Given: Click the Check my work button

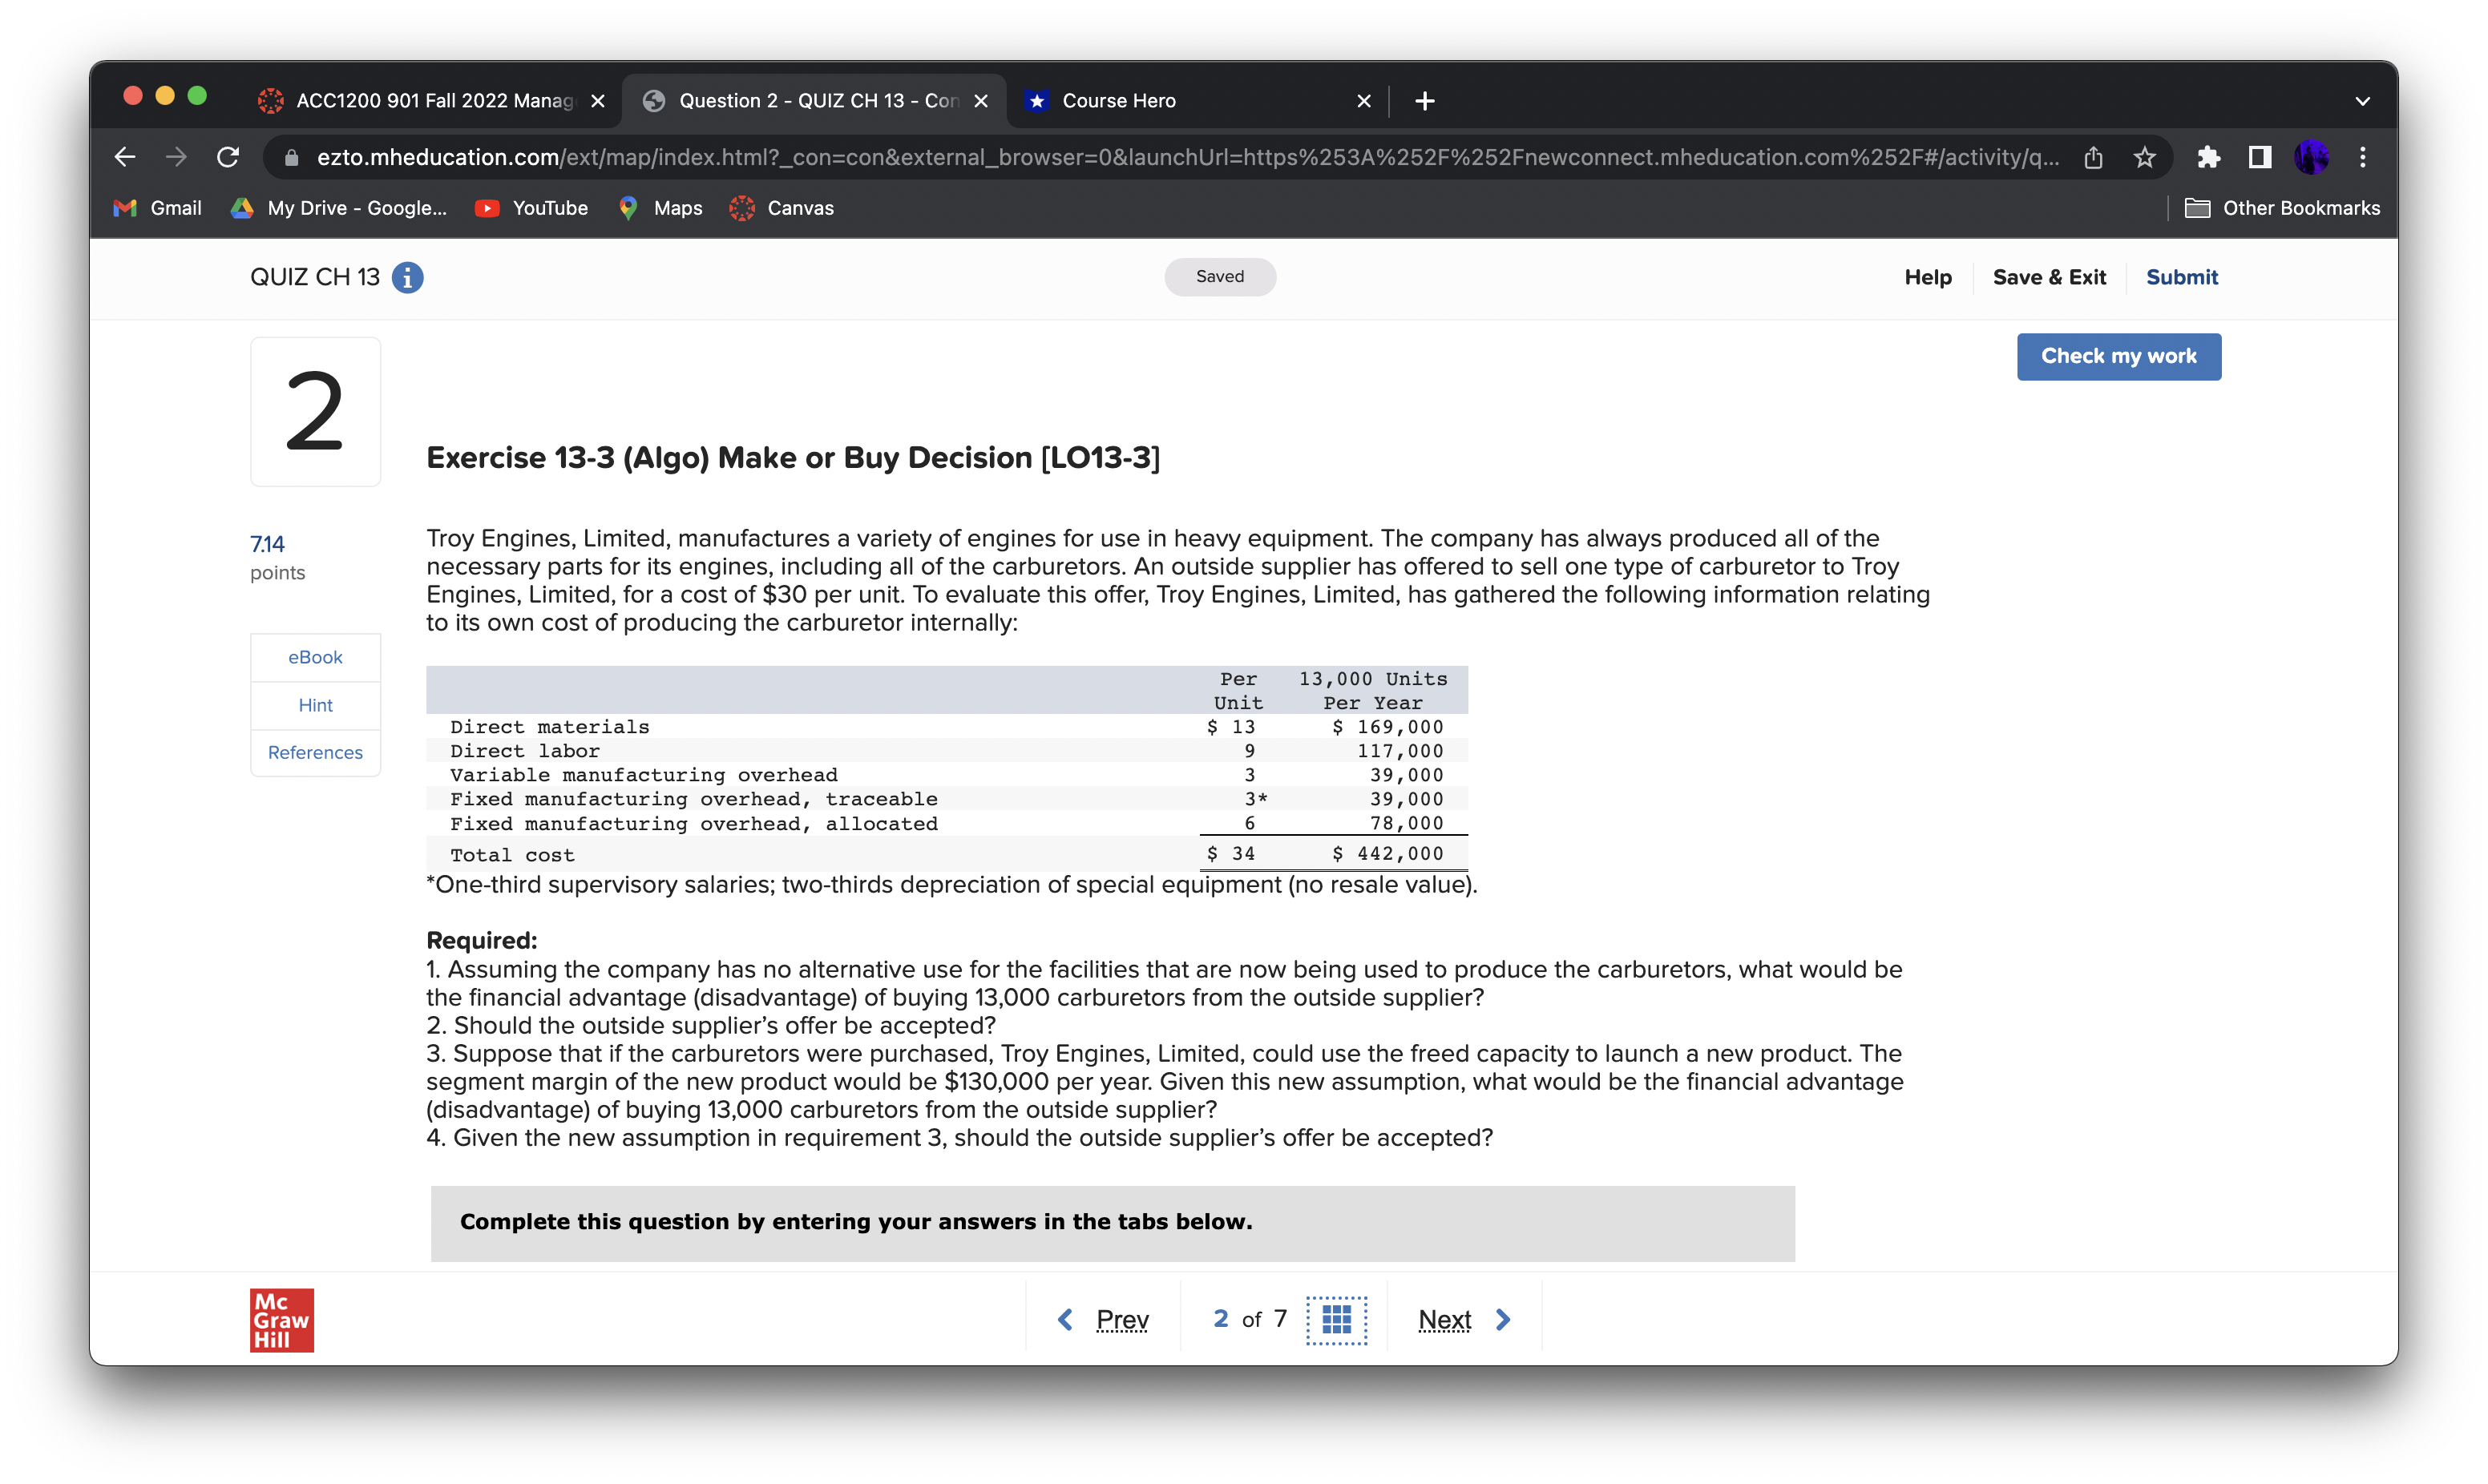Looking at the screenshot, I should coord(2119,356).
